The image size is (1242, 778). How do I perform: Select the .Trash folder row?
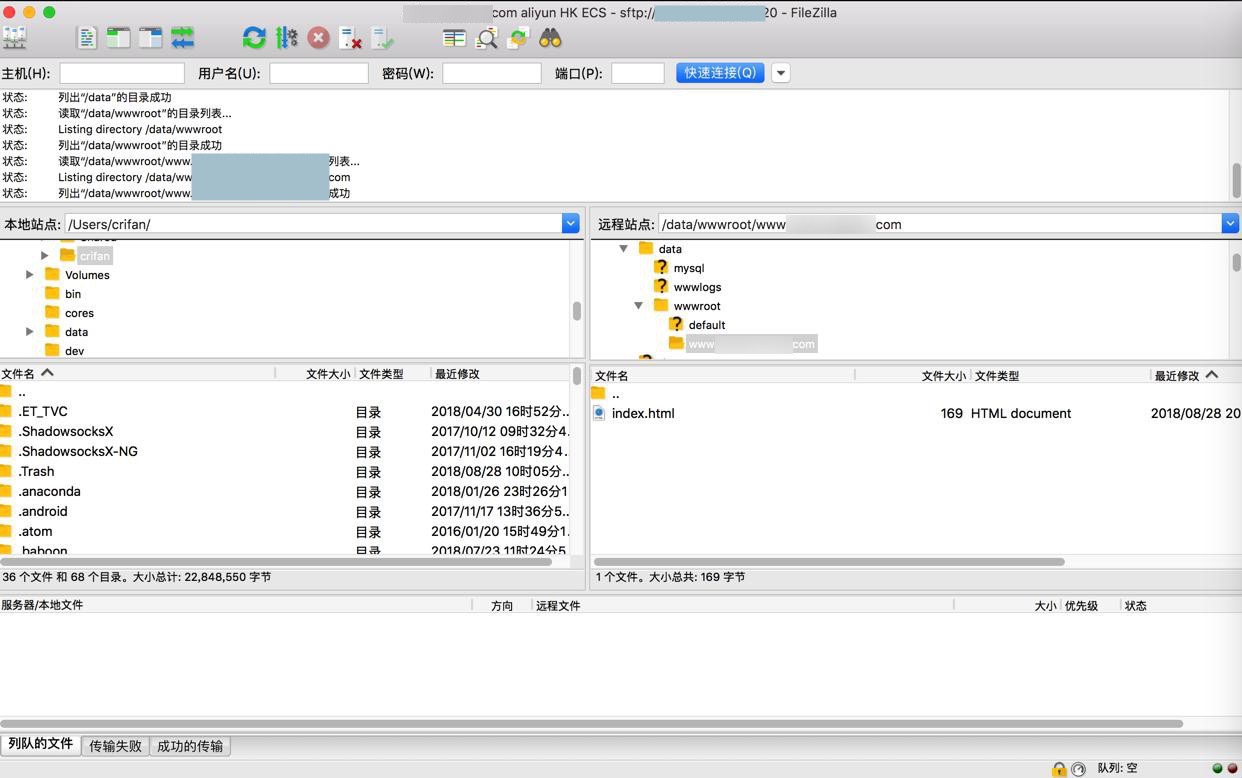pyautogui.click(x=285, y=471)
